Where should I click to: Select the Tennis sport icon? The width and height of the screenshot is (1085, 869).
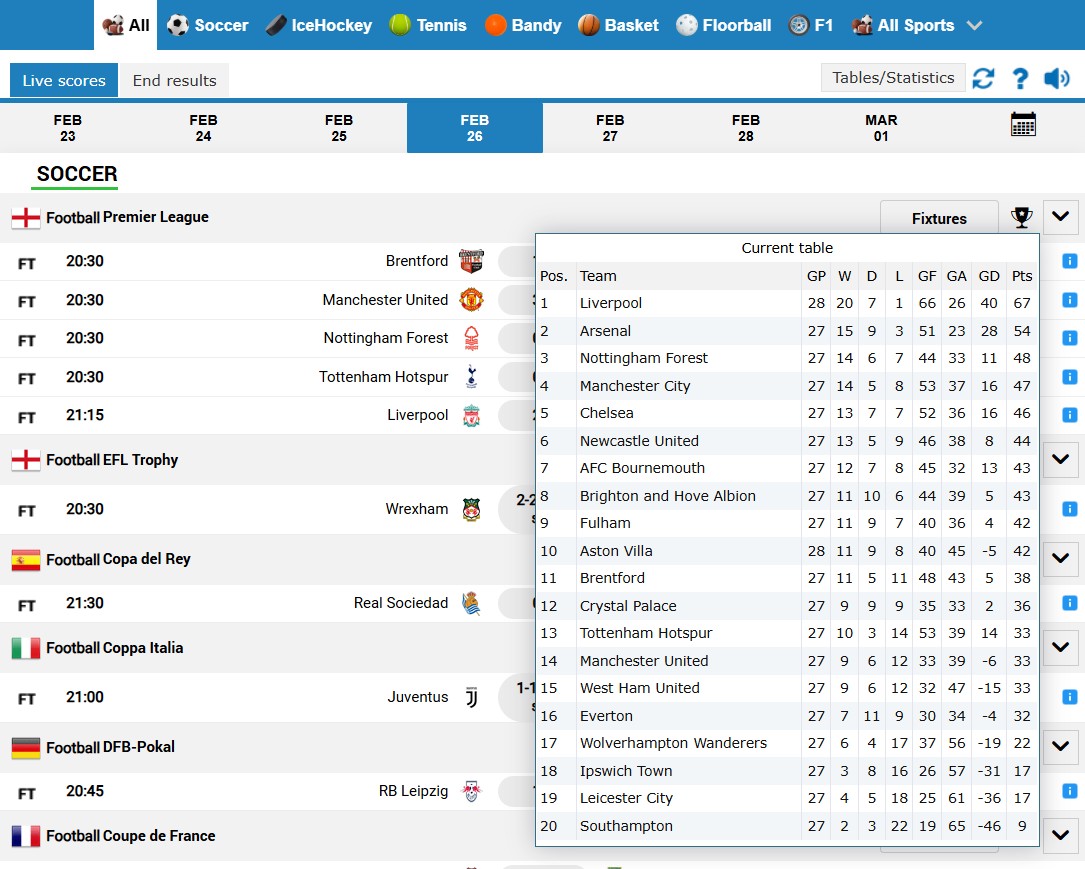[x=398, y=25]
